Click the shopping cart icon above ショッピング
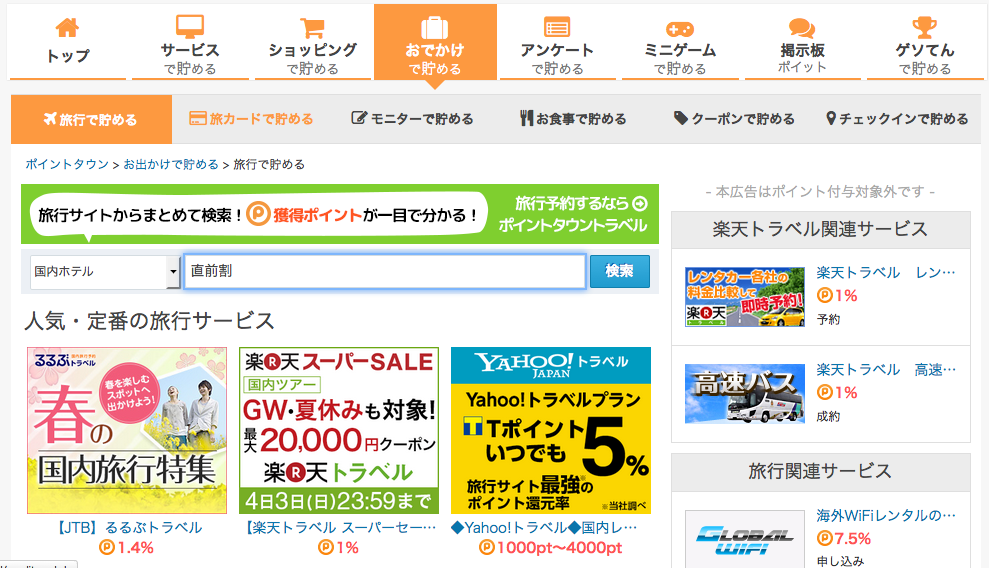 coord(313,27)
